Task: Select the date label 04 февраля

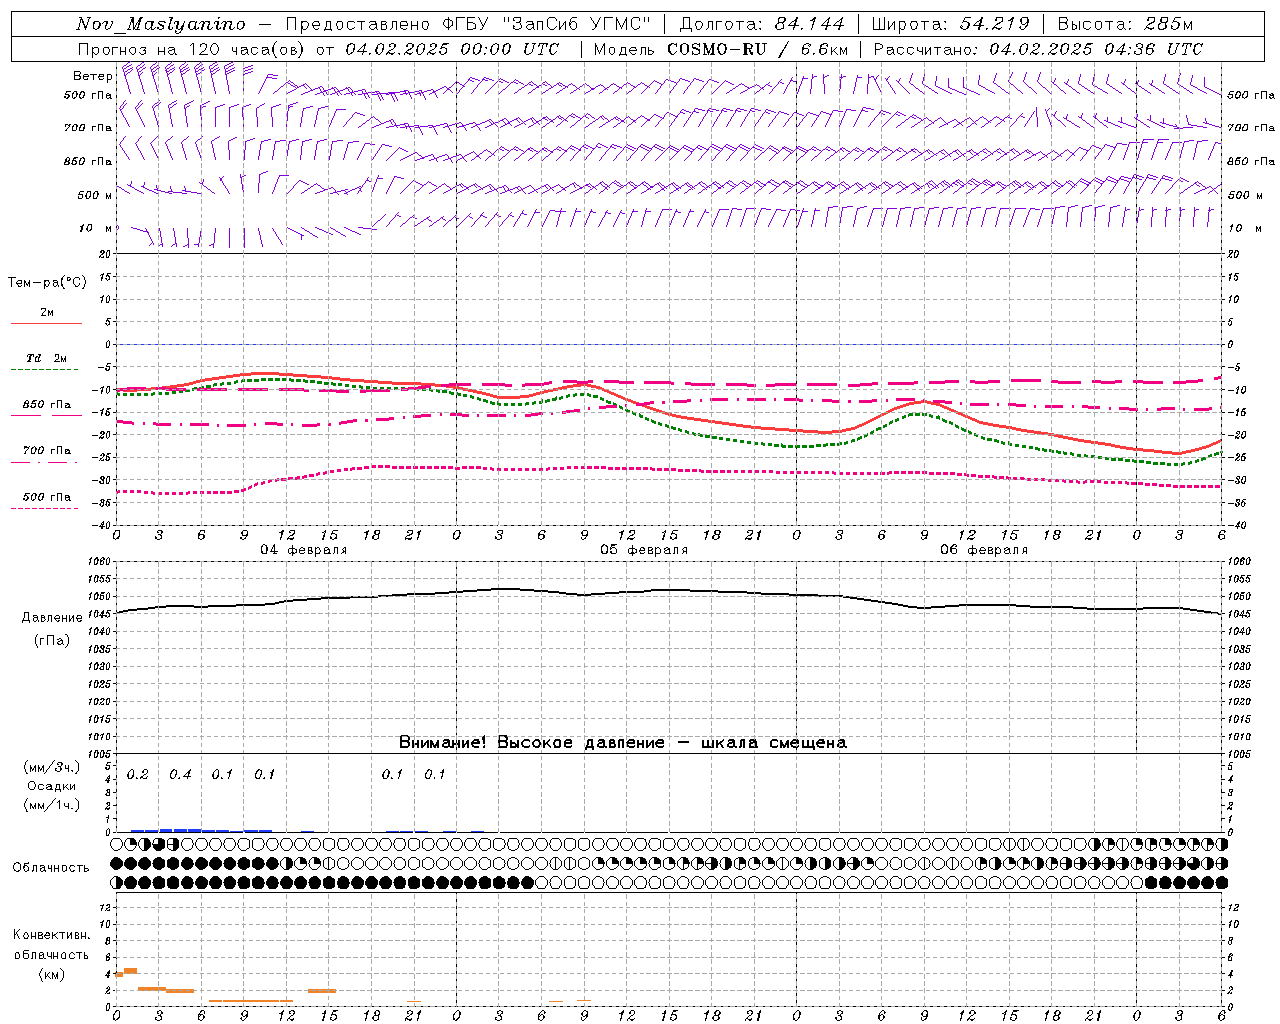Action: [x=304, y=550]
